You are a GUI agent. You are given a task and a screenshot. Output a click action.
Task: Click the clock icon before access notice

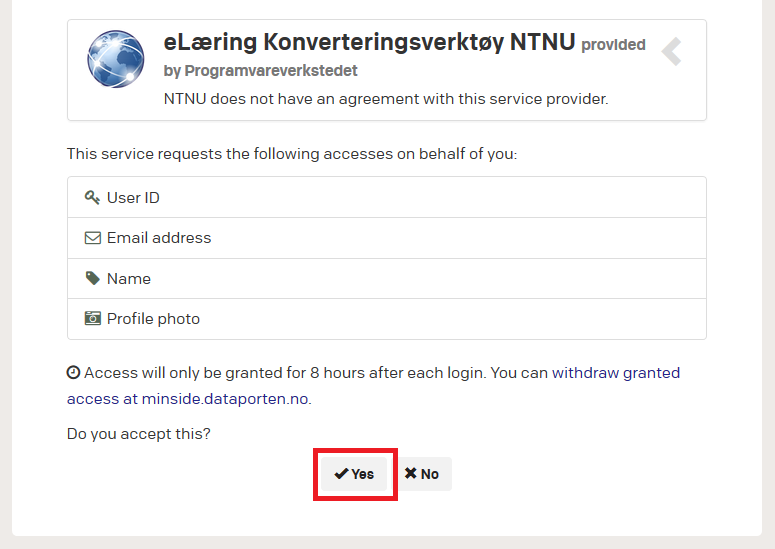click(73, 372)
